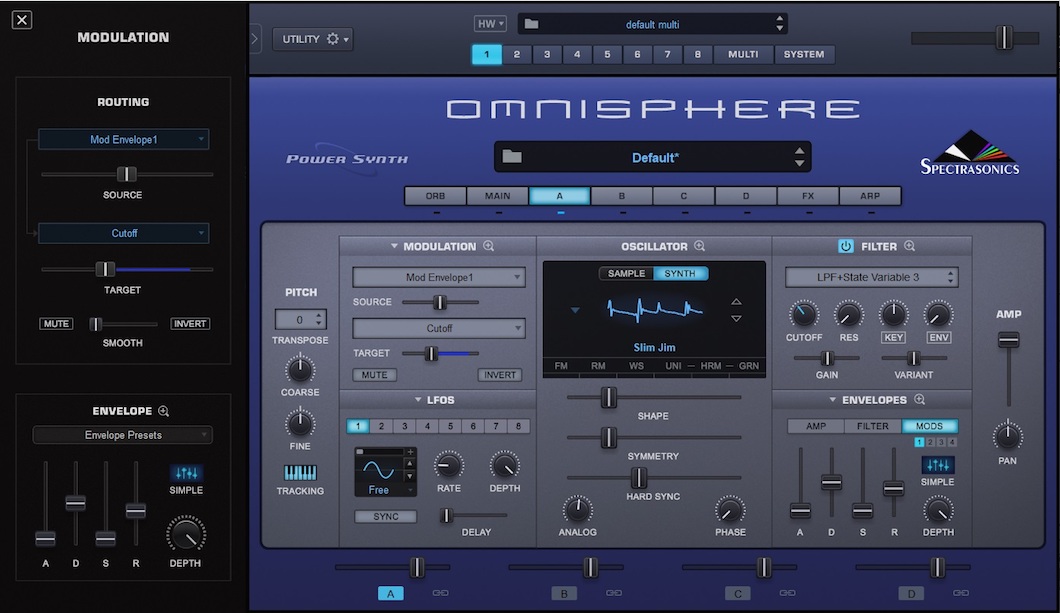
Task: Click the GRN oscillator option
Action: 748,366
